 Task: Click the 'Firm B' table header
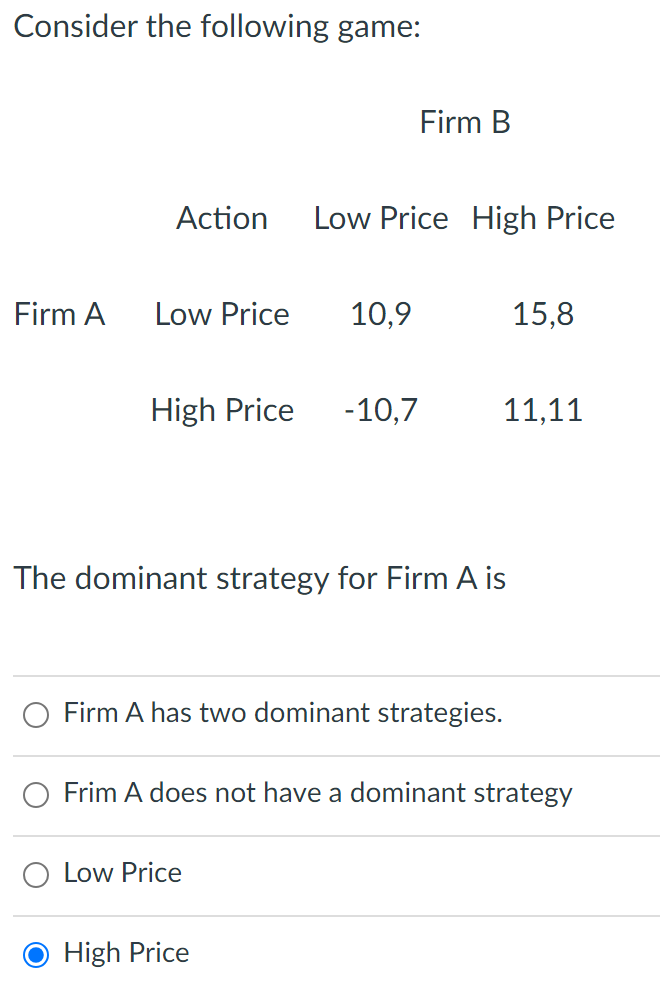[465, 122]
